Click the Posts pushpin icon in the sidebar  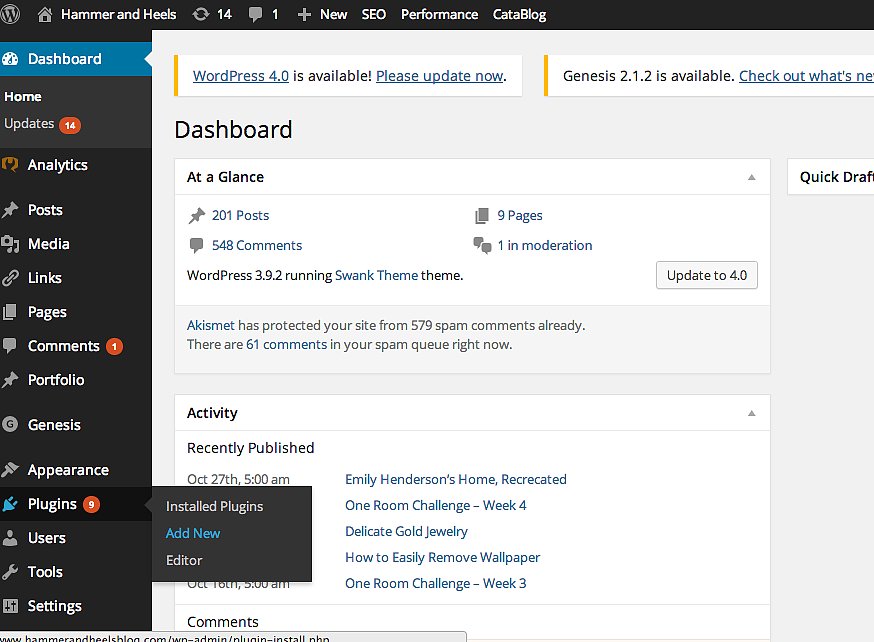point(9,210)
